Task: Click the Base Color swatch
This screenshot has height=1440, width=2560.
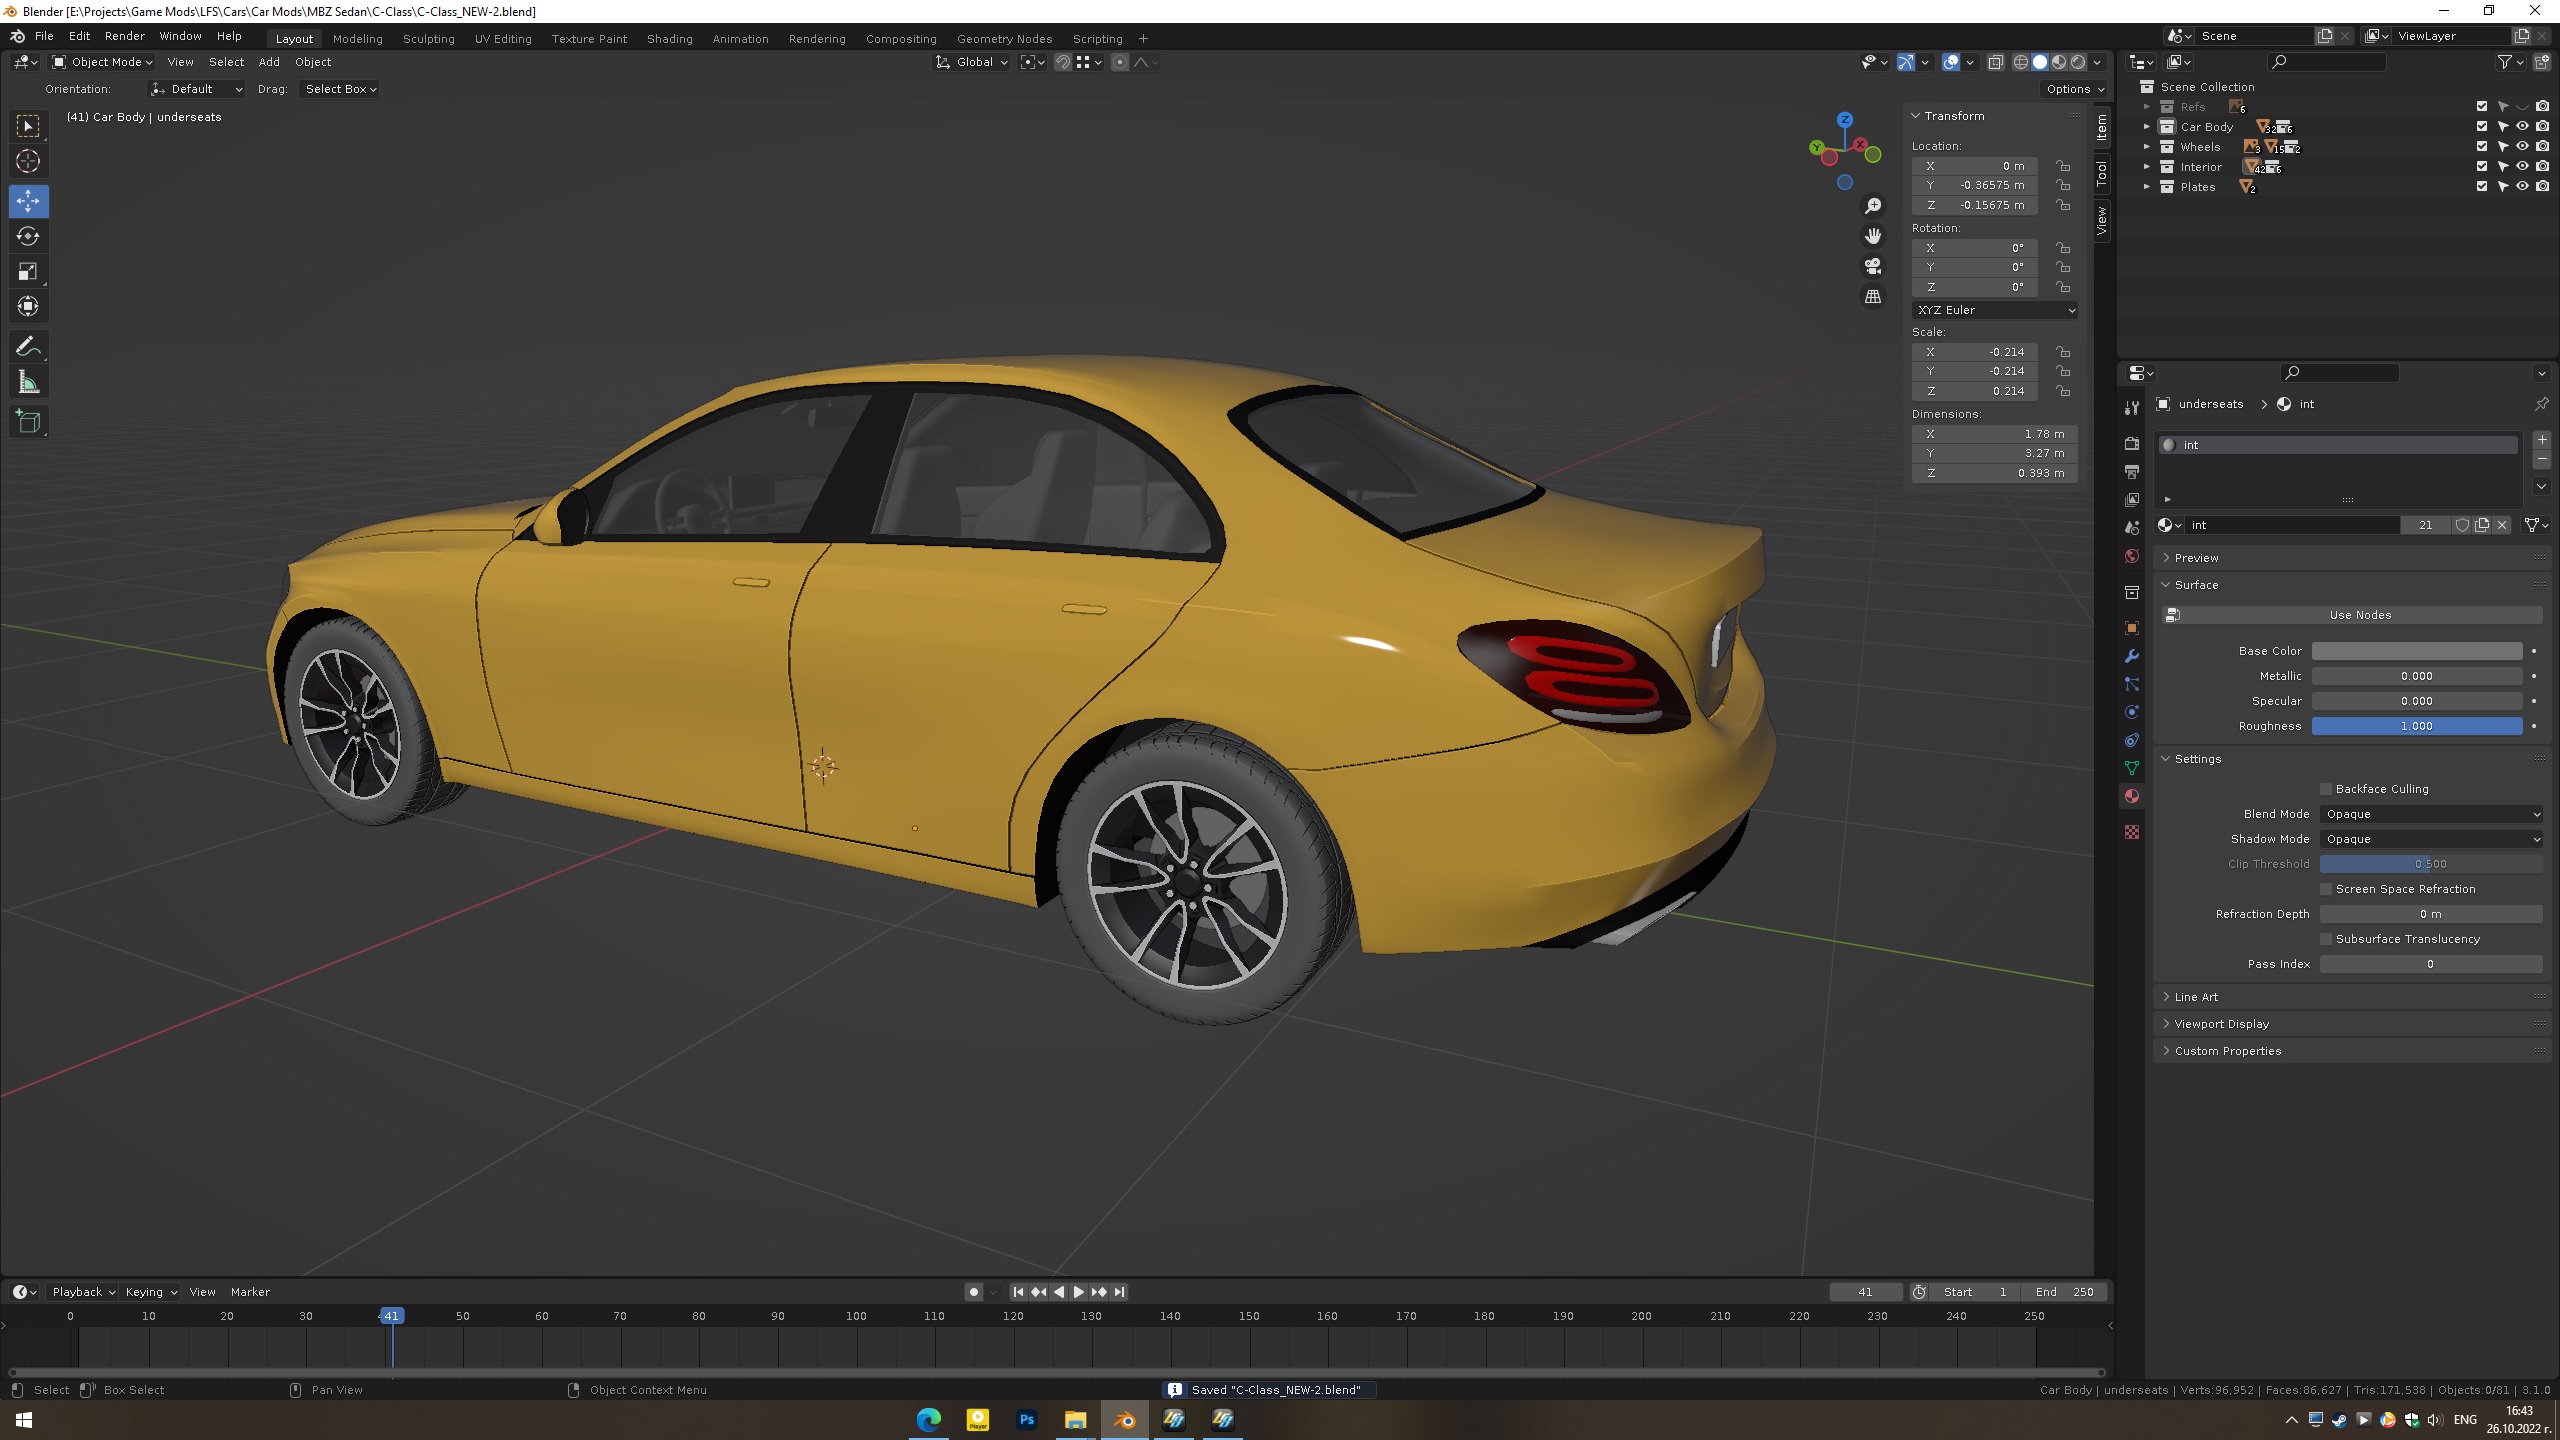Action: click(x=2416, y=651)
